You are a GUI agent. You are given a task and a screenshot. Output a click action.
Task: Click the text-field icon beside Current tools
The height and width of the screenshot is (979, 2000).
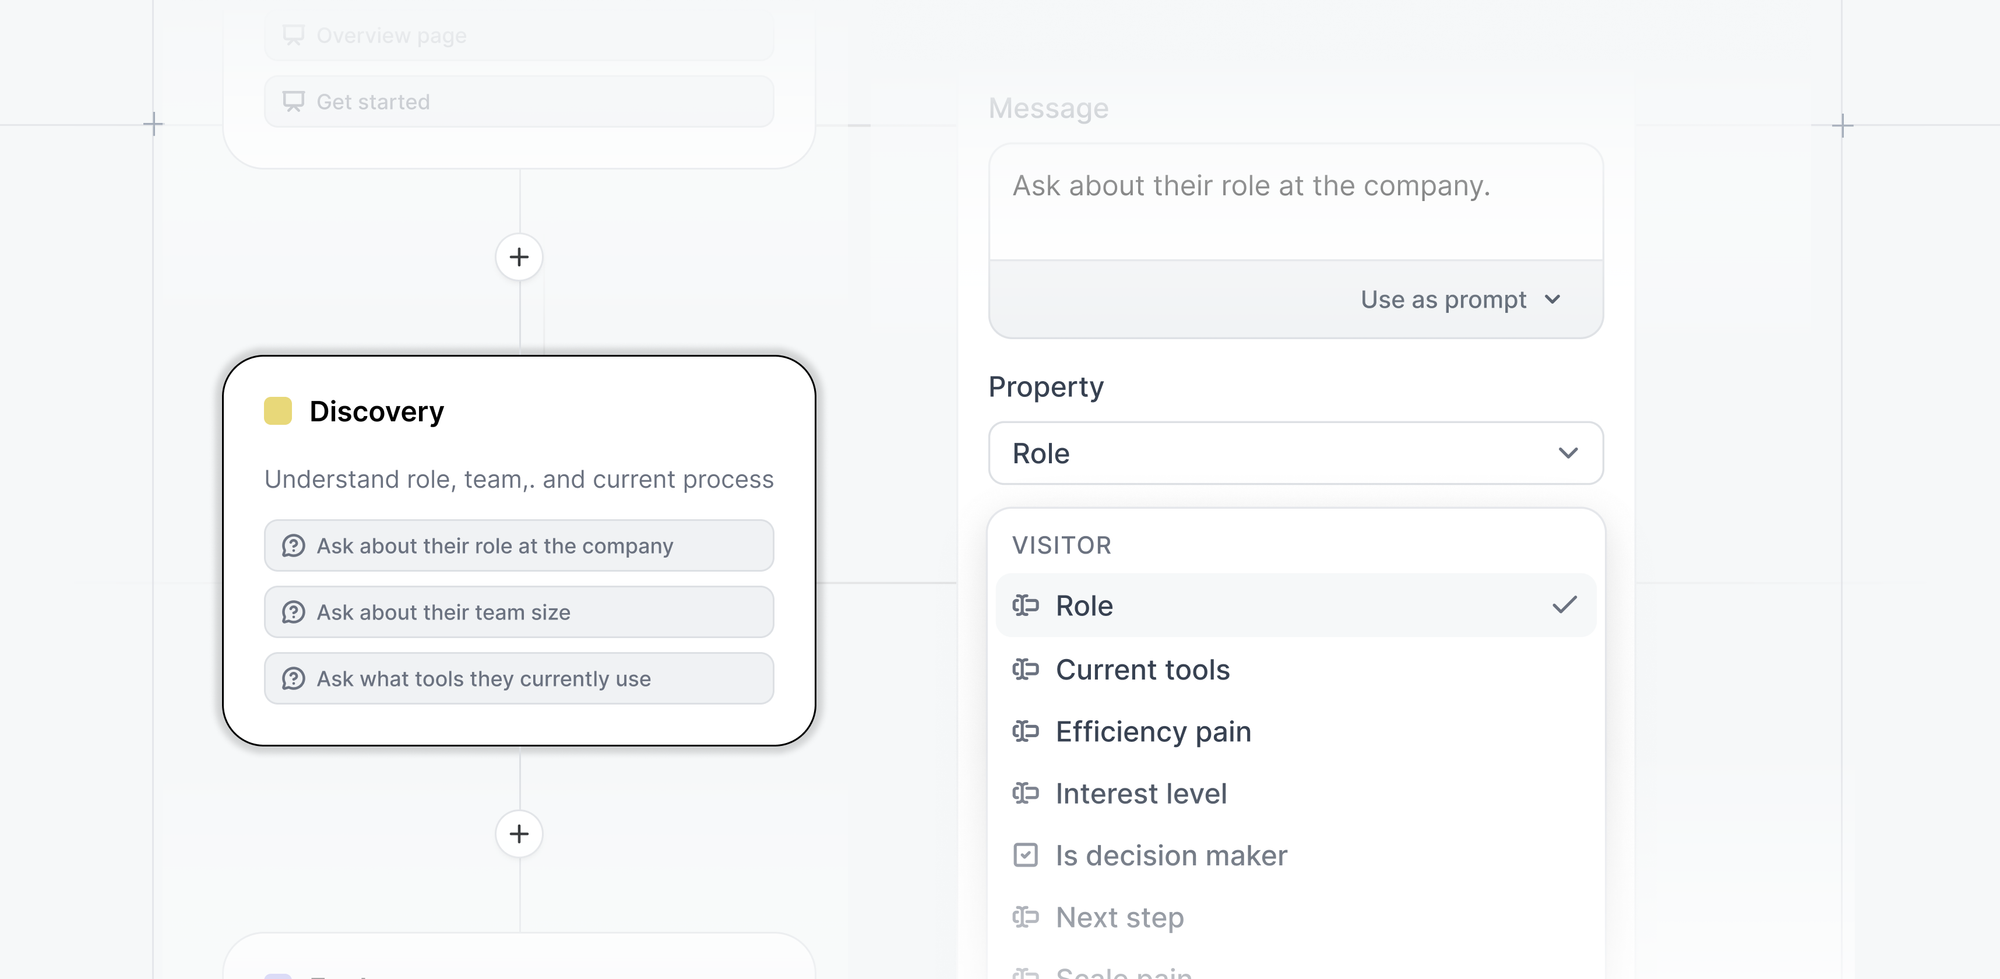(1025, 669)
